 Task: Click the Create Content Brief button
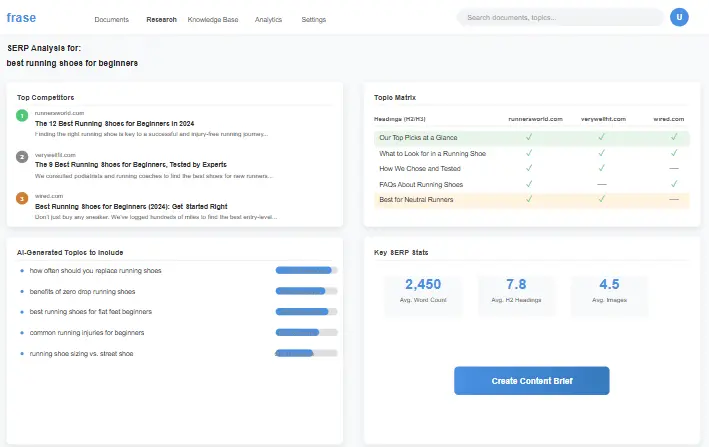tap(532, 381)
